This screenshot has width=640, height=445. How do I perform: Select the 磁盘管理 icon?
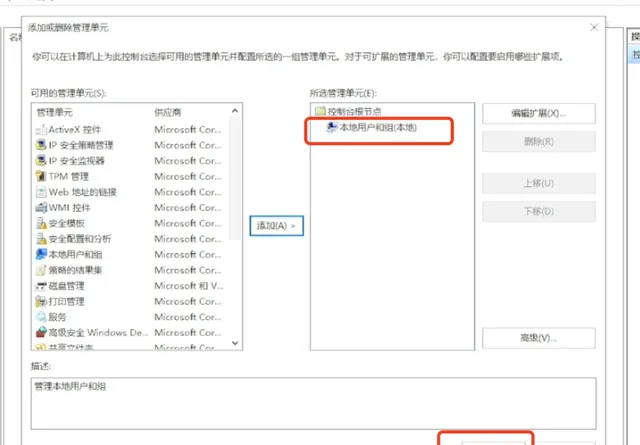point(41,286)
